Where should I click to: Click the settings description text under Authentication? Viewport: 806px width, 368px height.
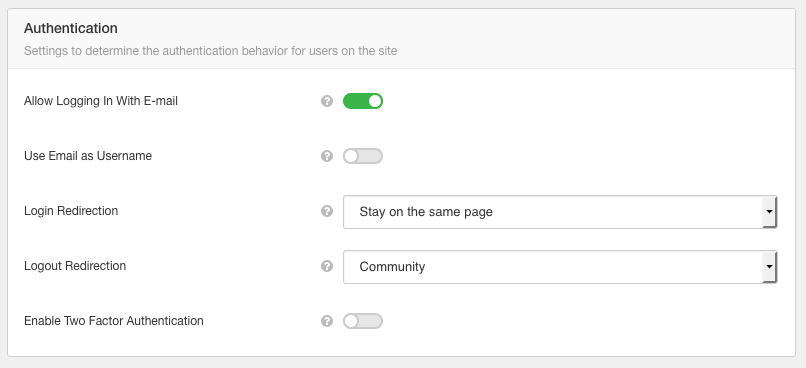[x=210, y=51]
